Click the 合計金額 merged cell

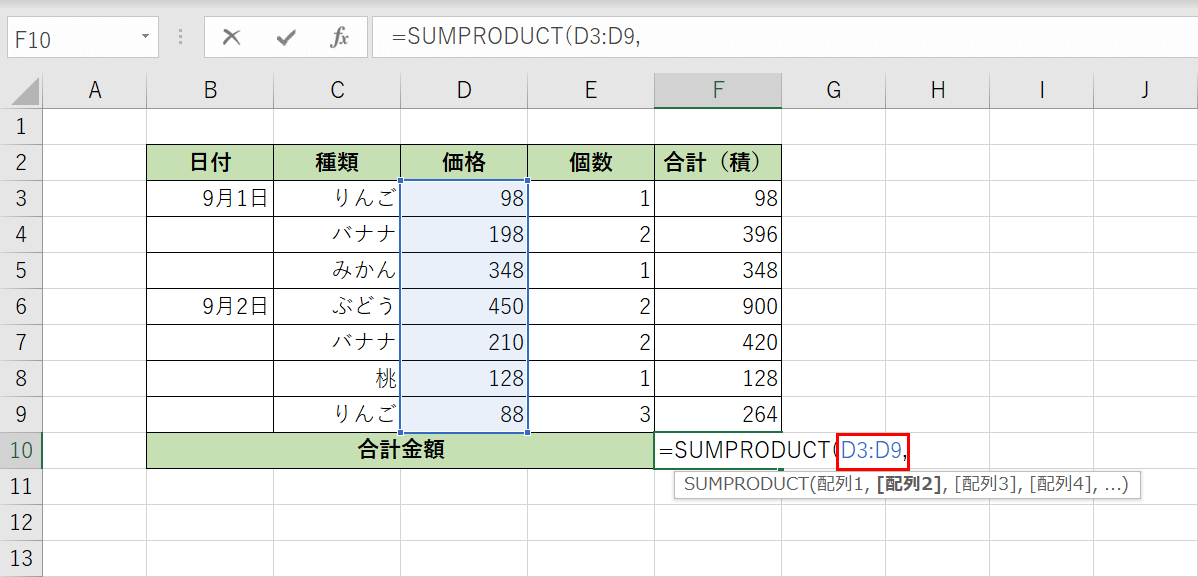(x=400, y=450)
